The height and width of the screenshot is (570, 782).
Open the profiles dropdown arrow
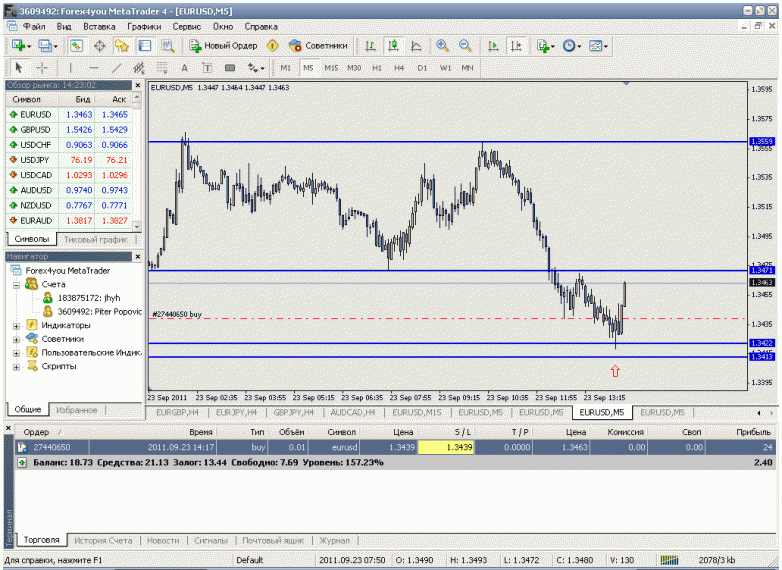pyautogui.click(x=55, y=46)
